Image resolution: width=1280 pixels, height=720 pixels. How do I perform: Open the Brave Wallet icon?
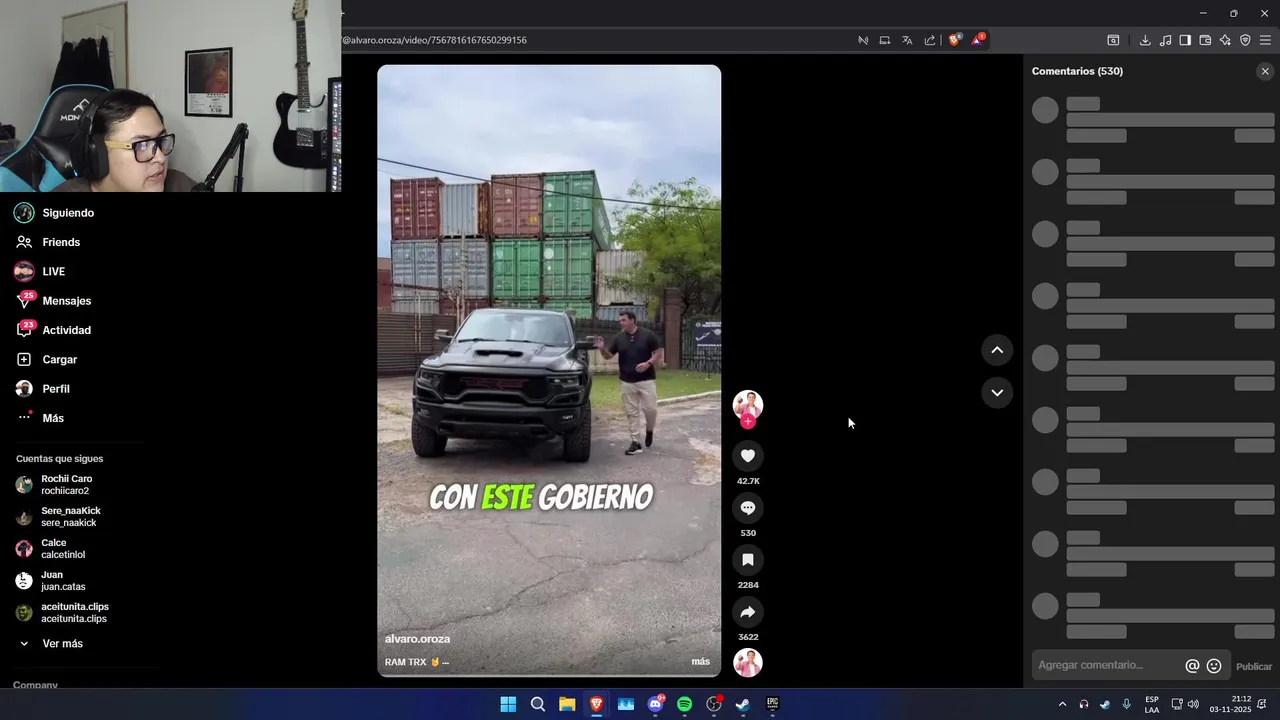[x=1205, y=40]
